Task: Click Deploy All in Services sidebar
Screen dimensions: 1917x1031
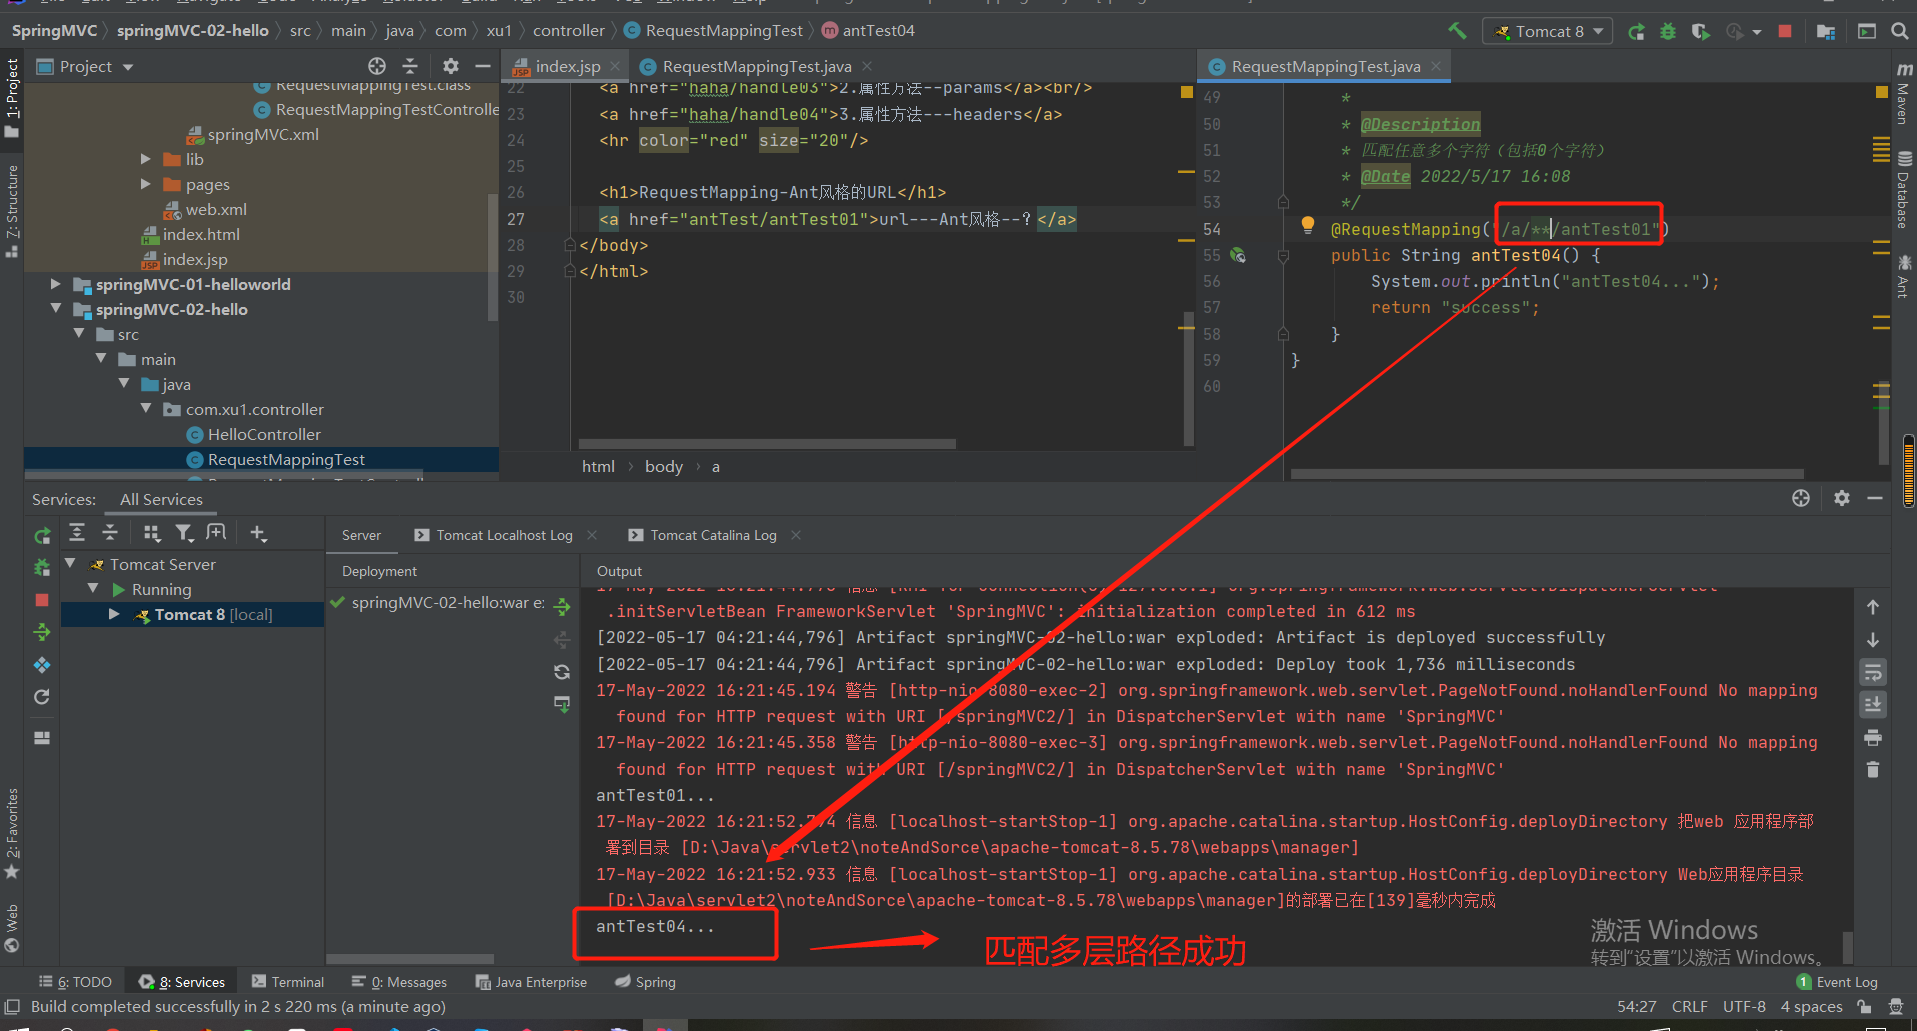Action: 42,632
